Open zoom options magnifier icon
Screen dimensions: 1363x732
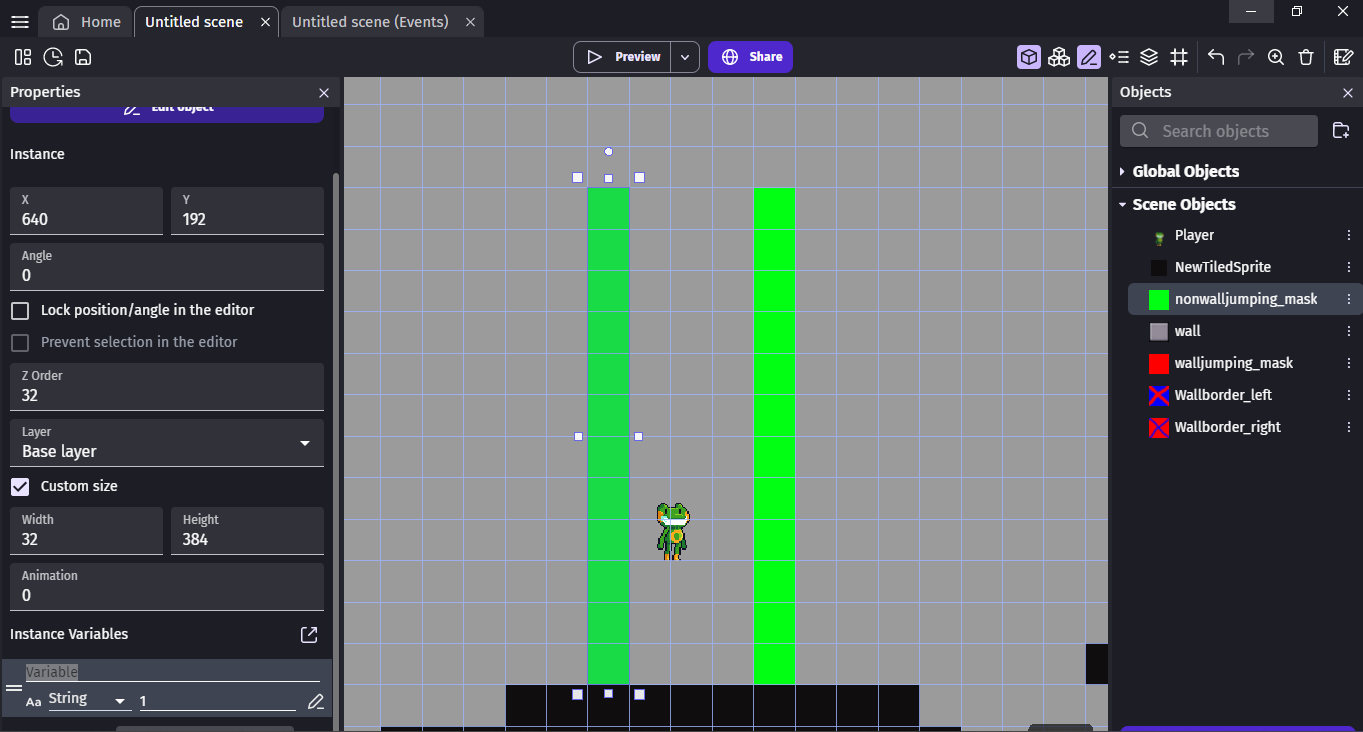[1276, 57]
